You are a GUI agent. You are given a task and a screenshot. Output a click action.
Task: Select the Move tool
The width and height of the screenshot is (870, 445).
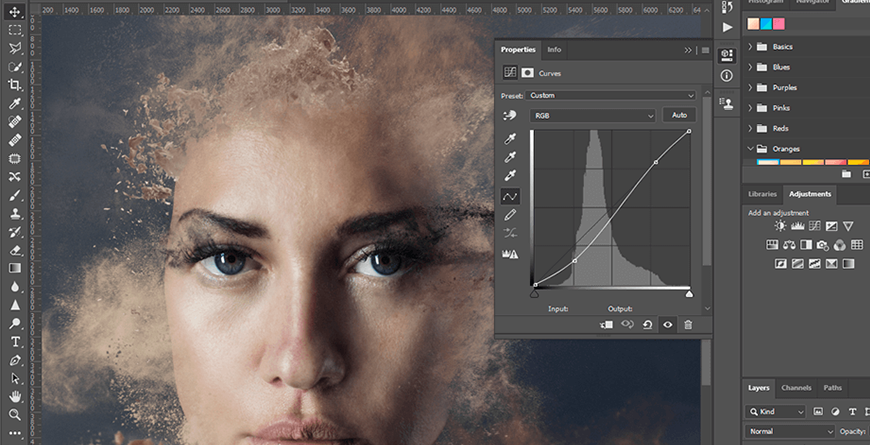(x=15, y=11)
